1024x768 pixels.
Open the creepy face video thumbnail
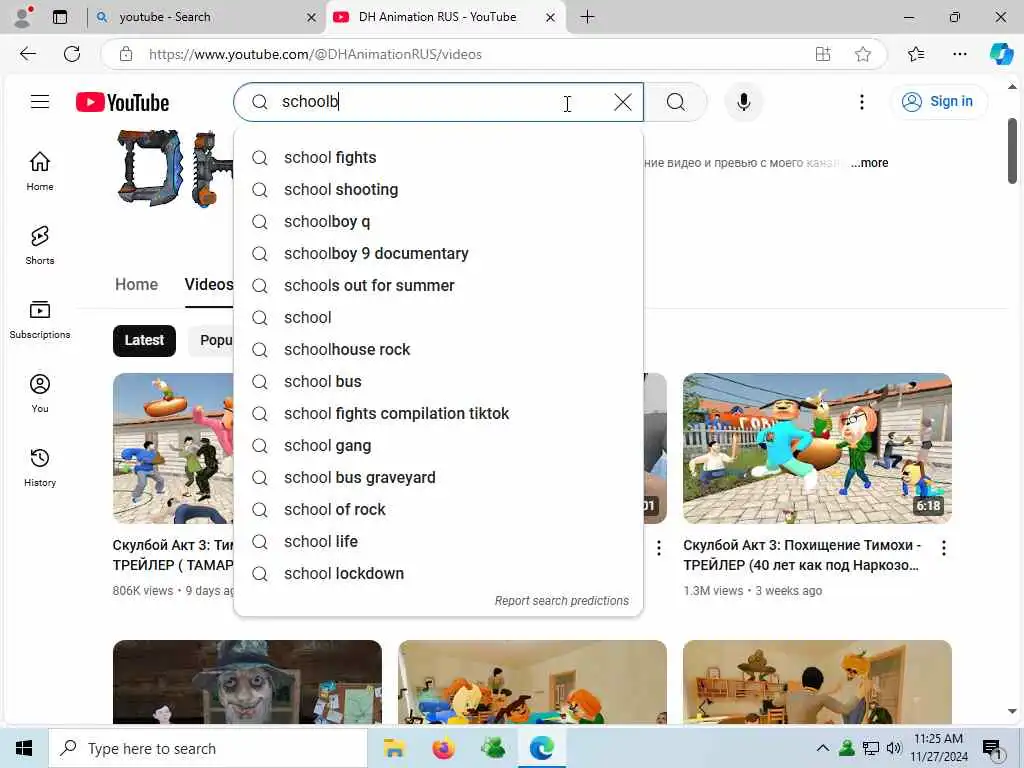(247, 682)
